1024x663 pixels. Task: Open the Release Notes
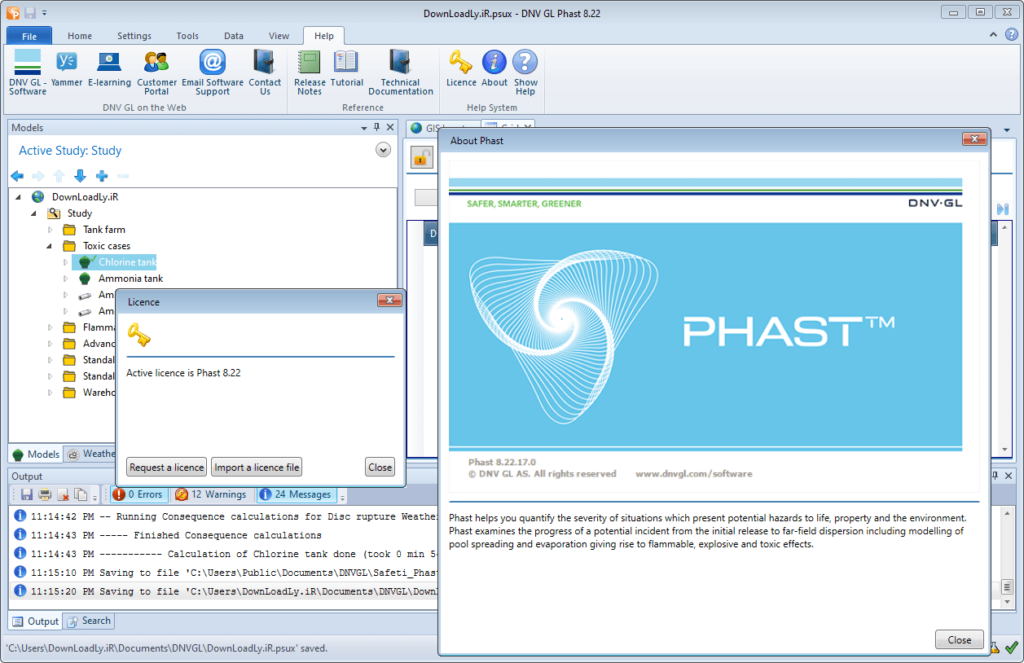pos(310,73)
